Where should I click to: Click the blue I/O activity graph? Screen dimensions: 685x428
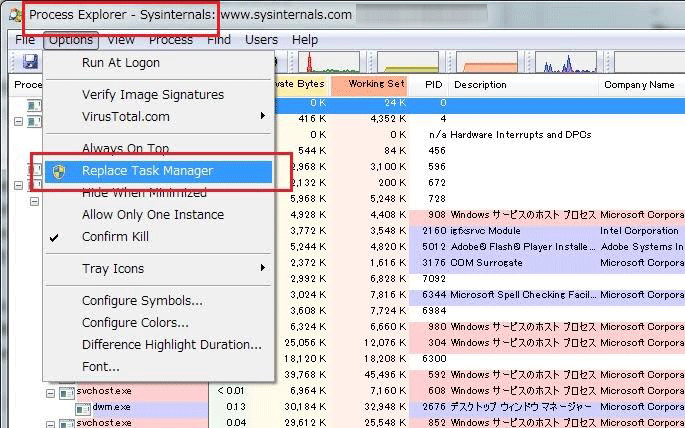pos(566,62)
